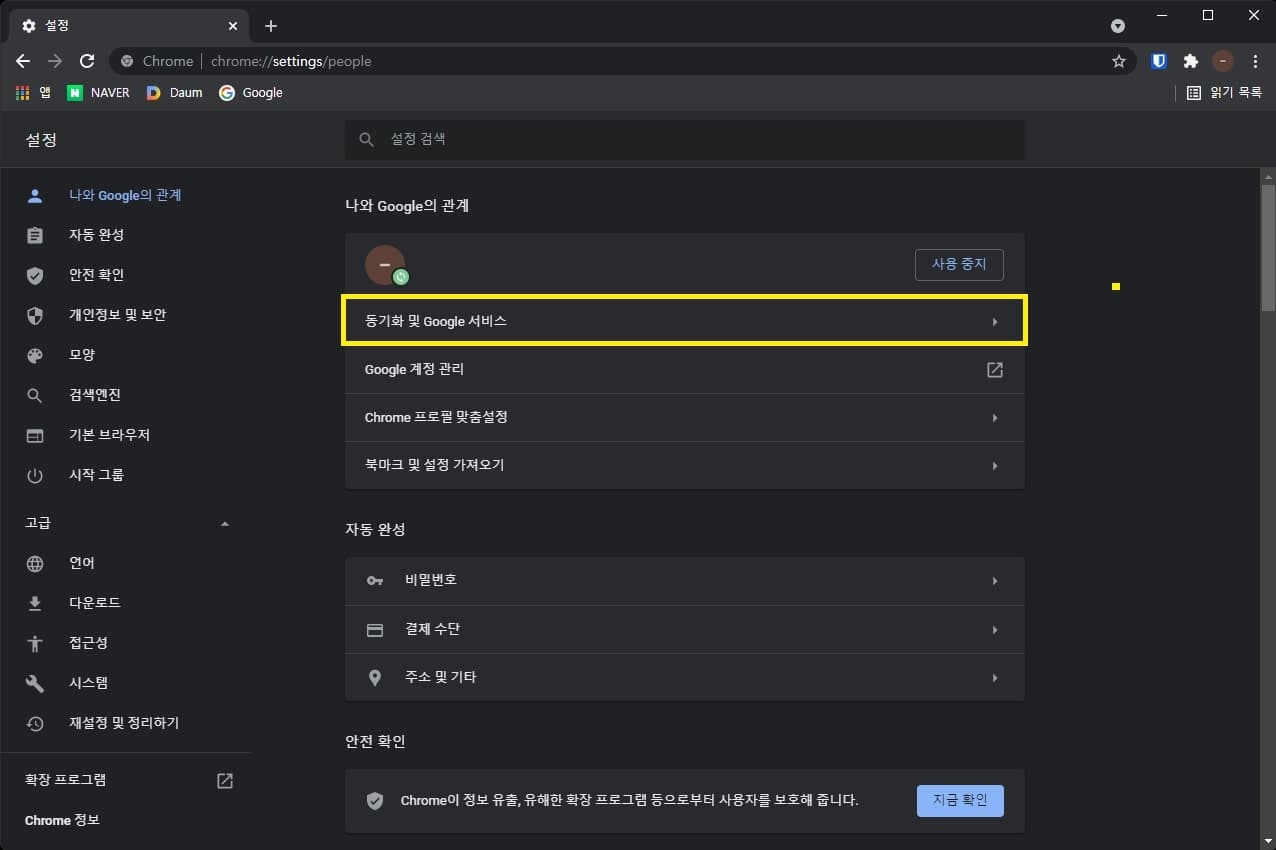Click the 사용 중지 button
Viewport: 1276px width, 850px height.
coord(959,265)
